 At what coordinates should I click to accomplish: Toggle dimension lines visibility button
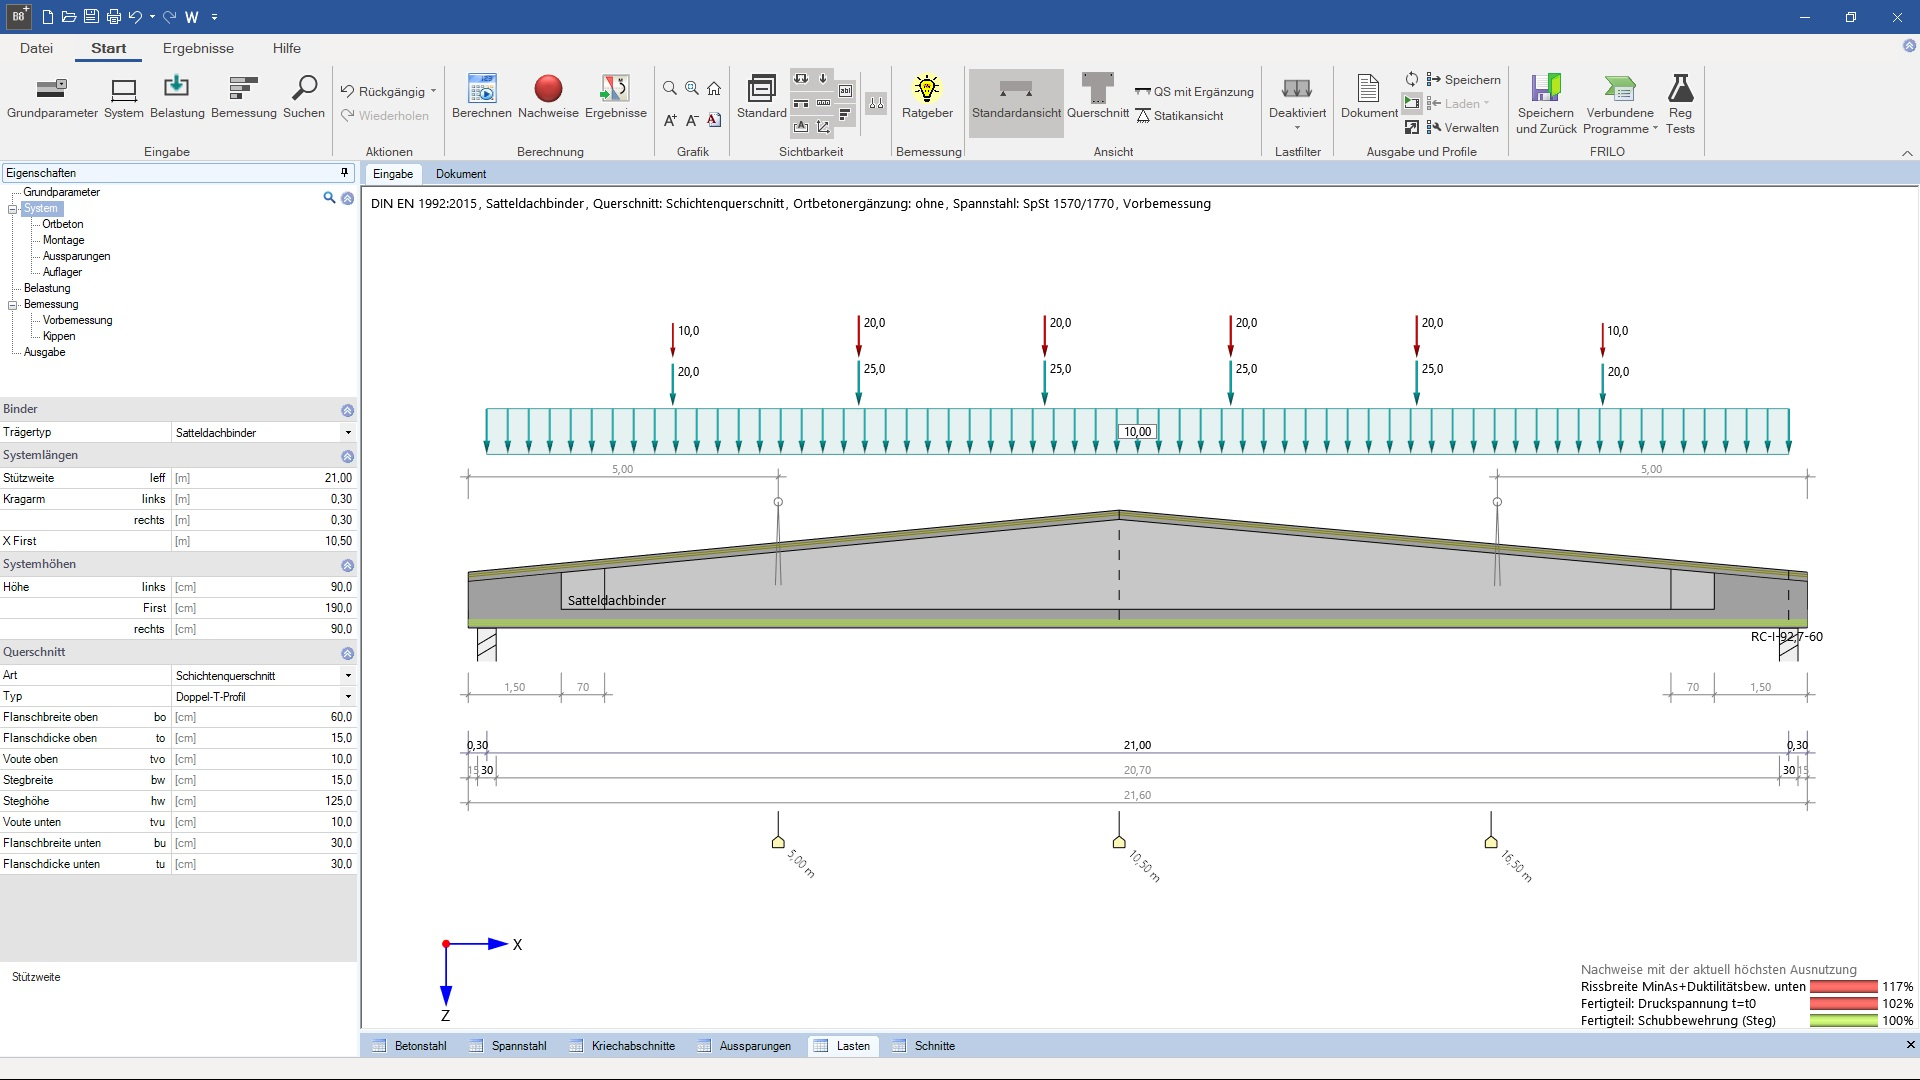click(823, 102)
